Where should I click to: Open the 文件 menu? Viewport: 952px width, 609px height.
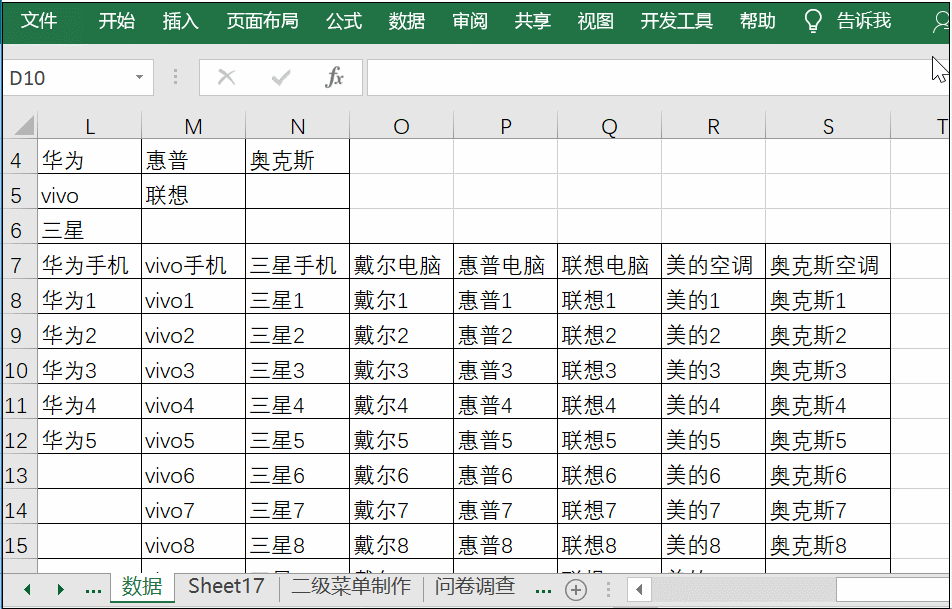pyautogui.click(x=39, y=21)
